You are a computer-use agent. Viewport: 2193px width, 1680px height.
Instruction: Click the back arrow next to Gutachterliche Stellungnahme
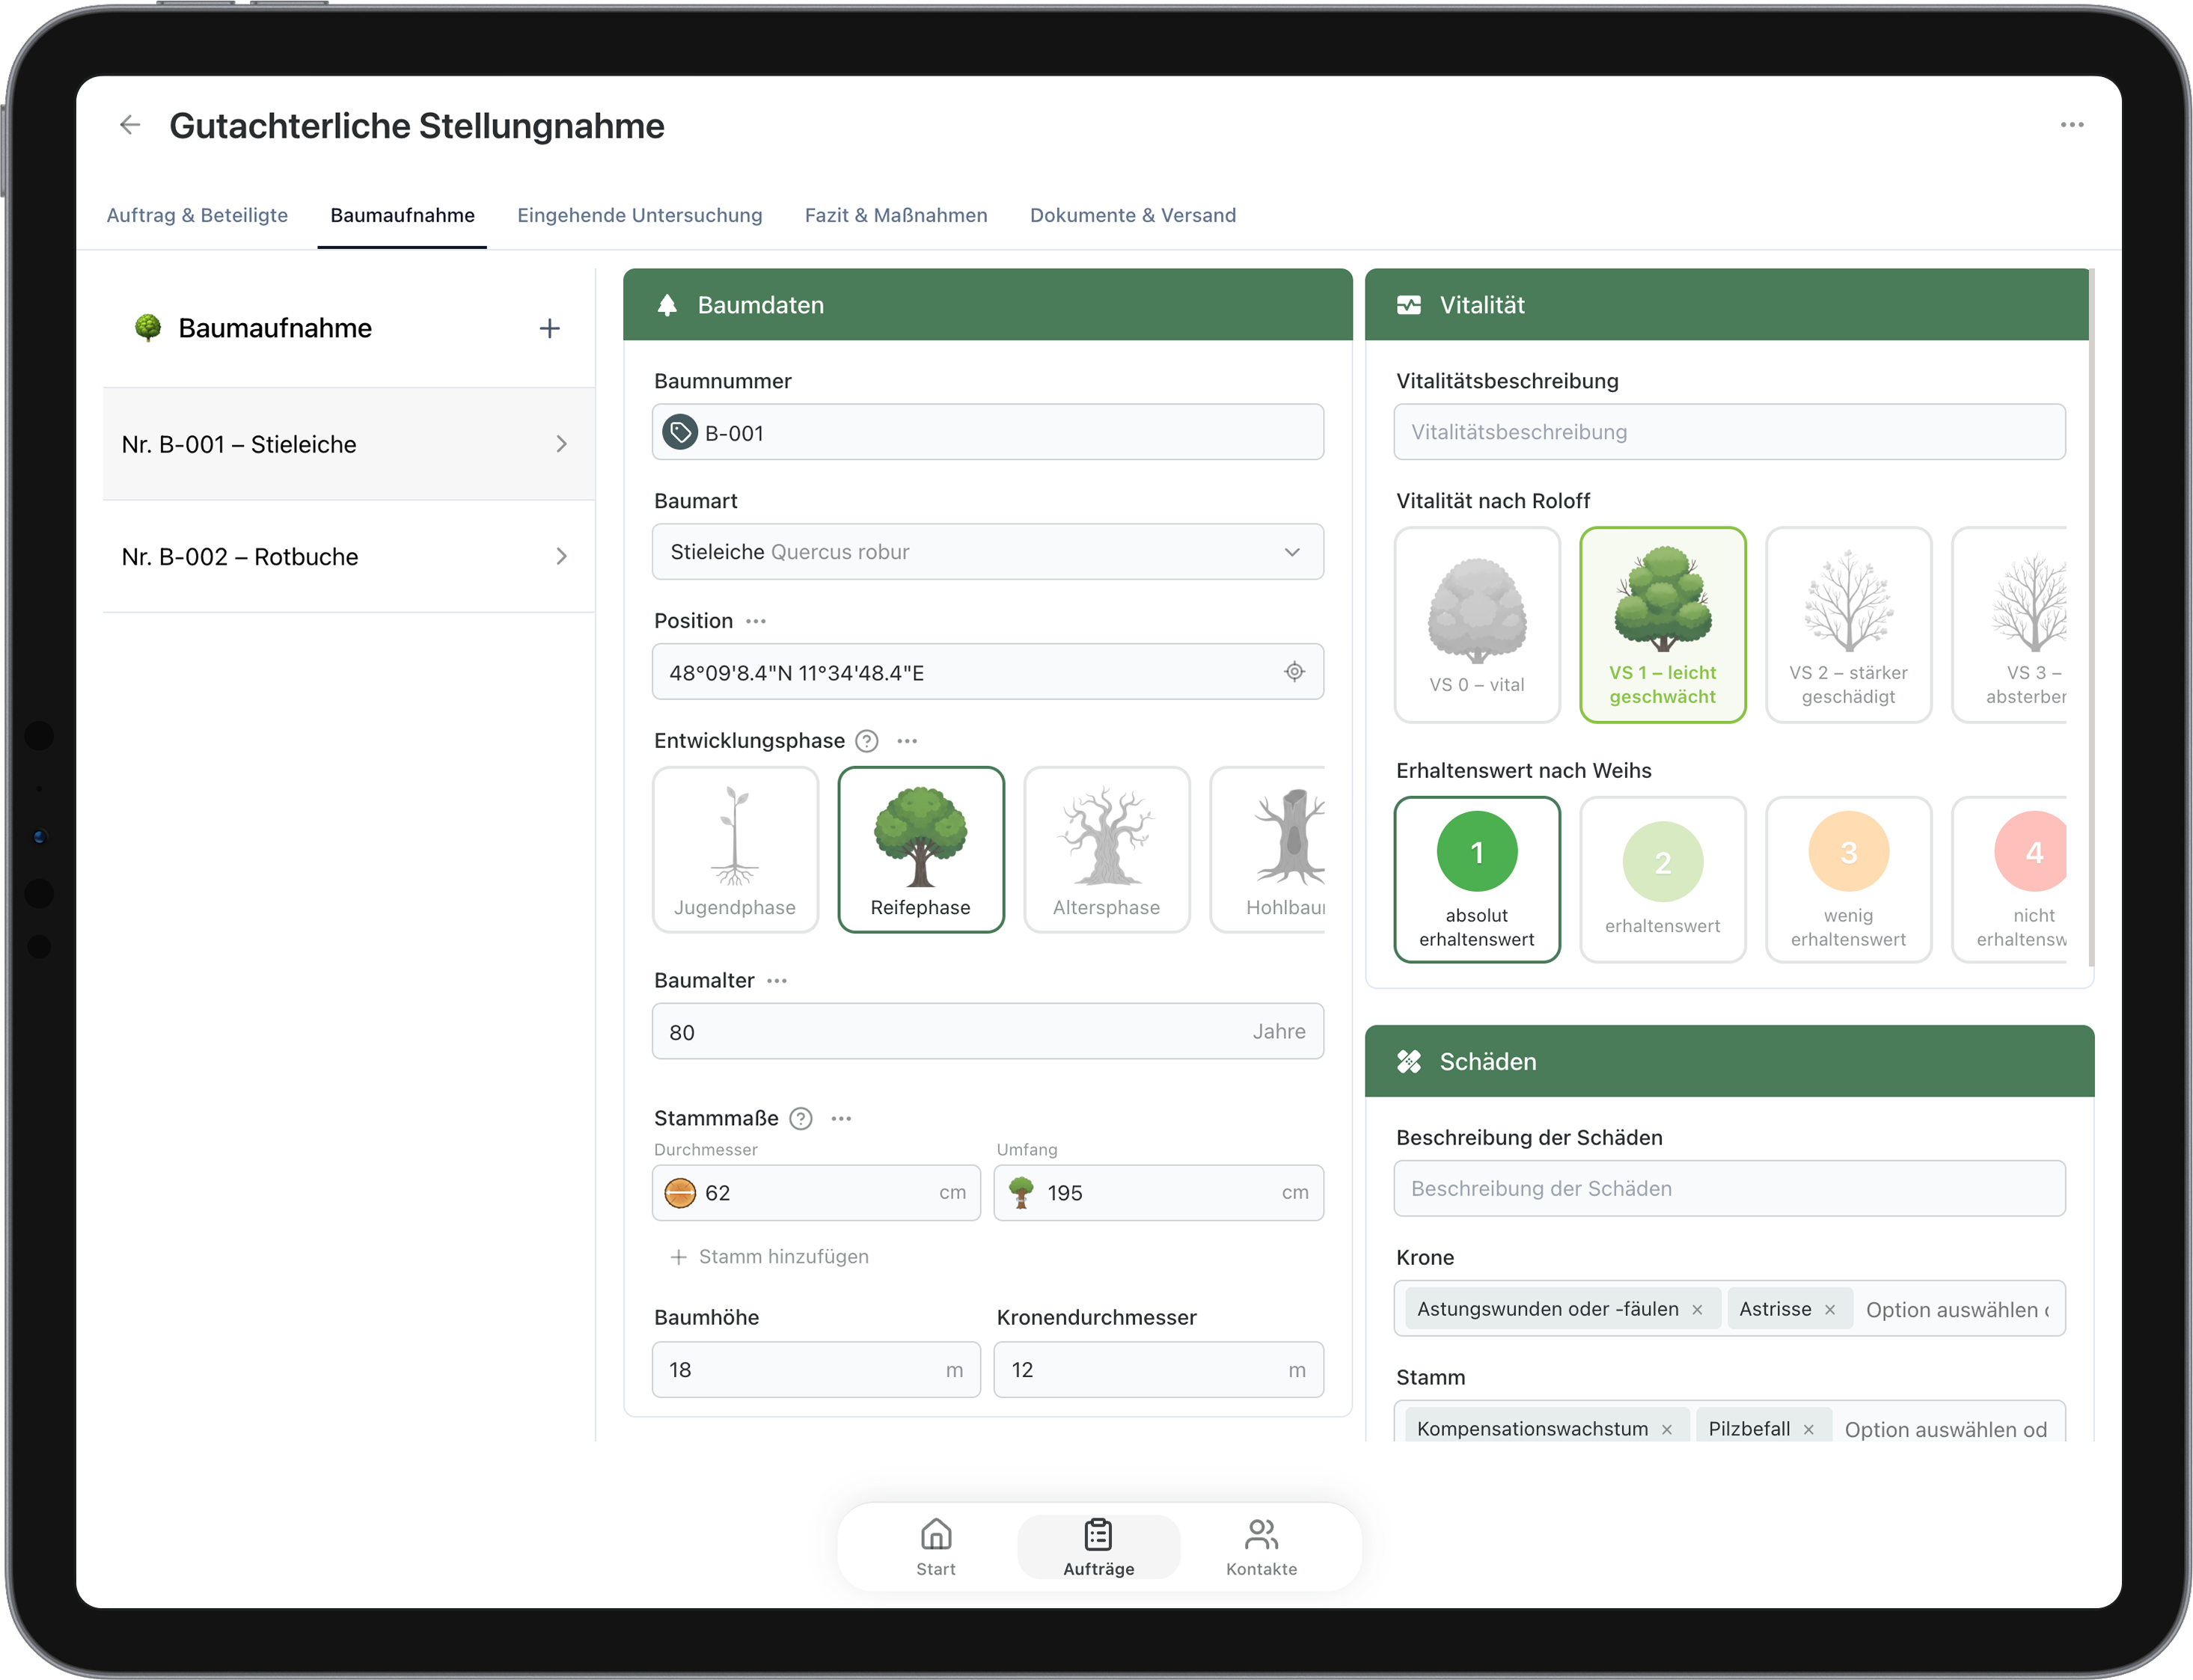(129, 125)
